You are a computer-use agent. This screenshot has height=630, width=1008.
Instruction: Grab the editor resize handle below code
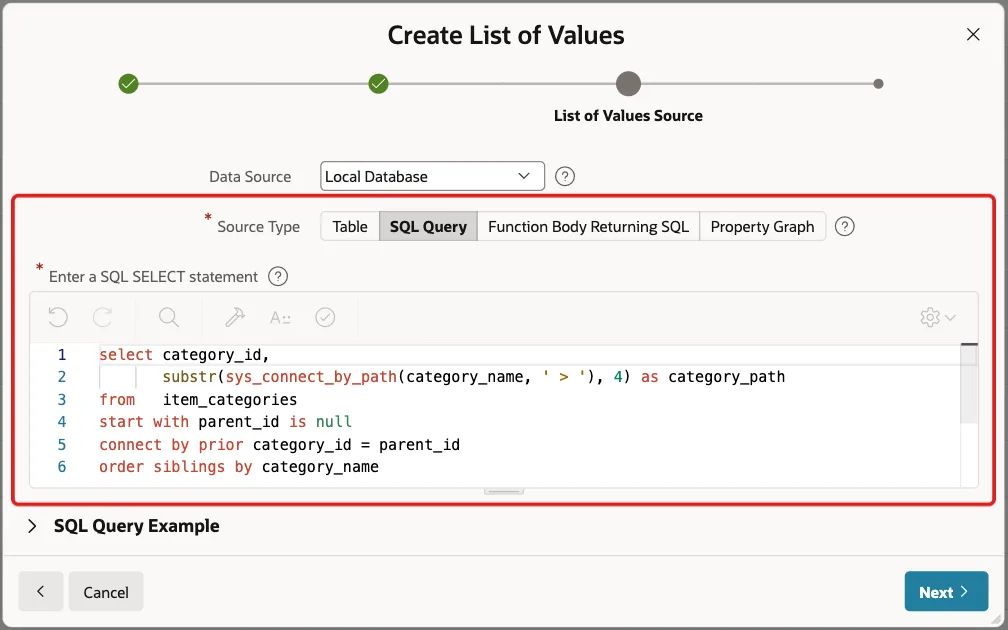point(504,491)
